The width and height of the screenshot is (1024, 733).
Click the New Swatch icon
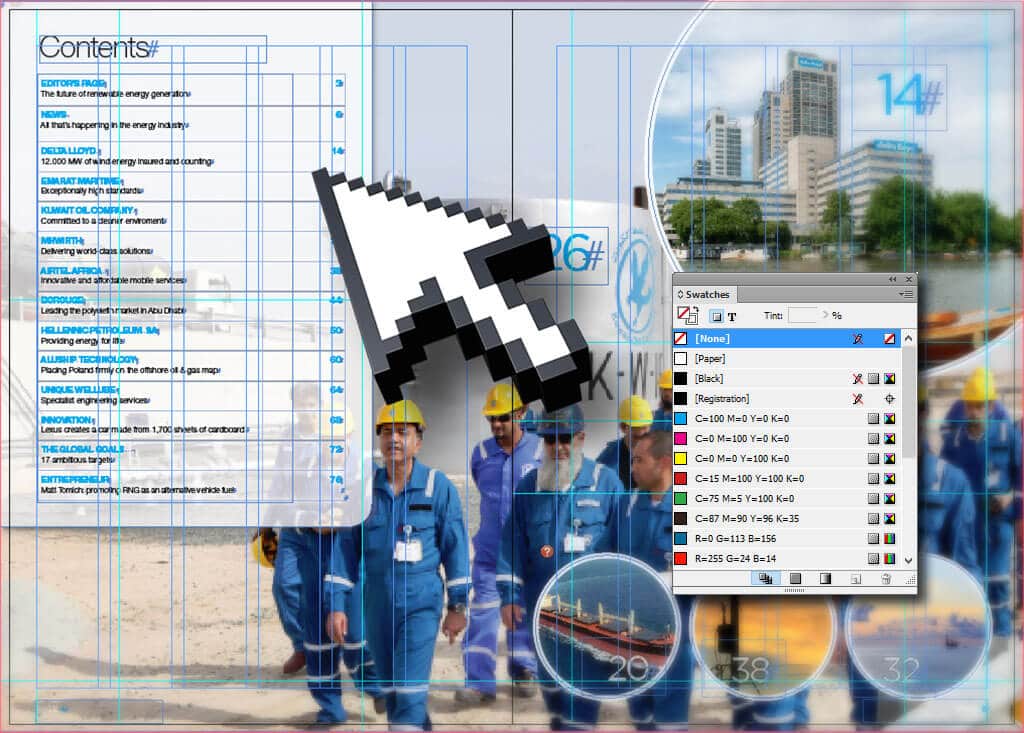coord(856,578)
